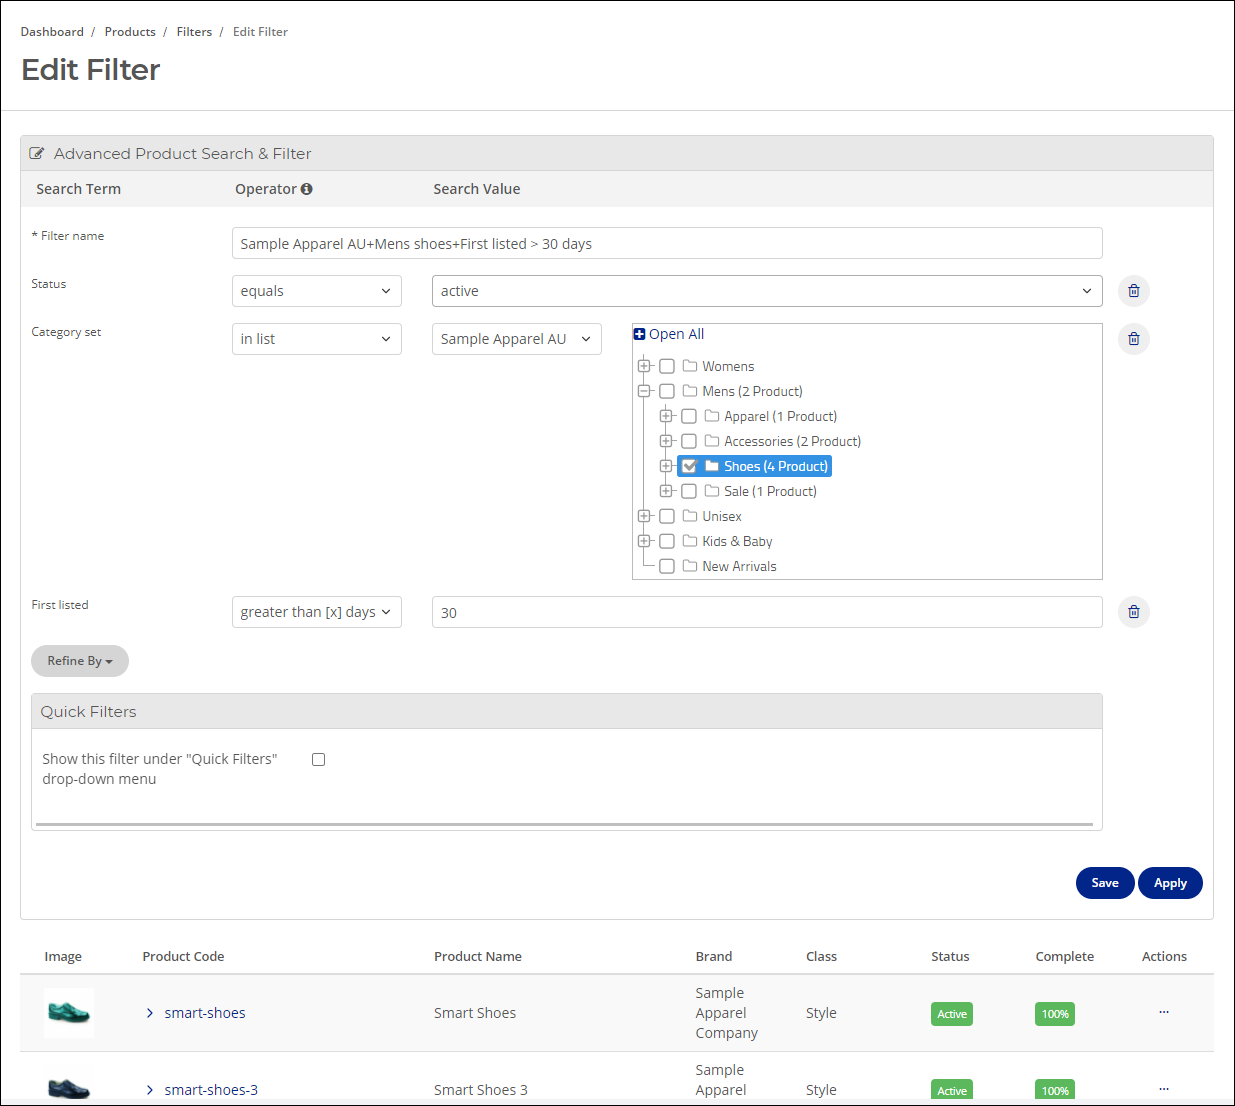Go to Products breadcrumb
Image resolution: width=1235 pixels, height=1106 pixels.
pyautogui.click(x=130, y=32)
